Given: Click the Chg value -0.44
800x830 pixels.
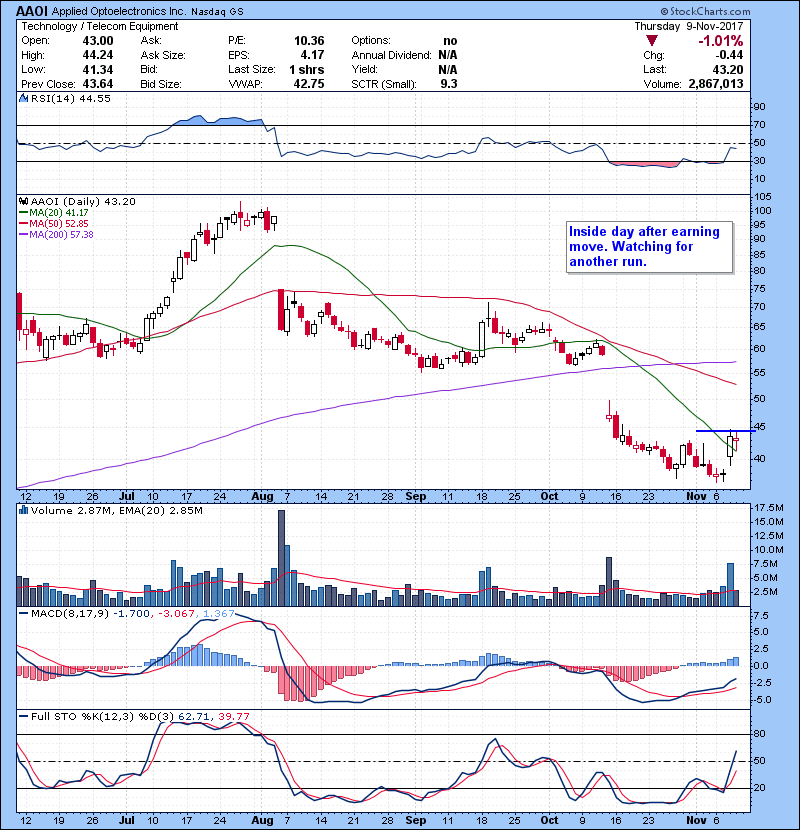Looking at the screenshot, I should point(729,55).
